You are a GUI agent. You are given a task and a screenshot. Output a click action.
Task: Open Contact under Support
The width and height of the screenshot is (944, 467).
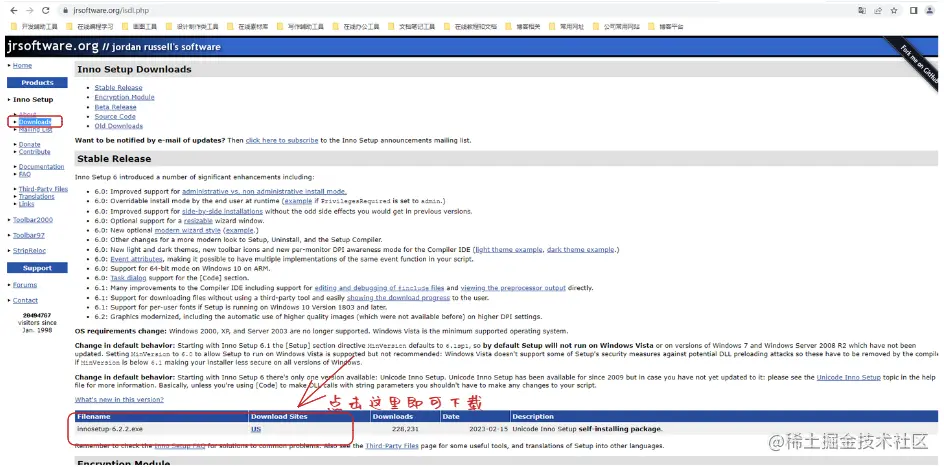25,300
